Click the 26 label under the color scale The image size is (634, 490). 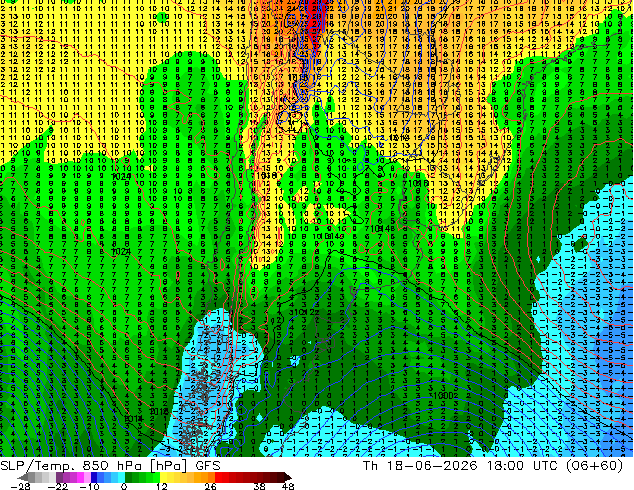pos(210,486)
